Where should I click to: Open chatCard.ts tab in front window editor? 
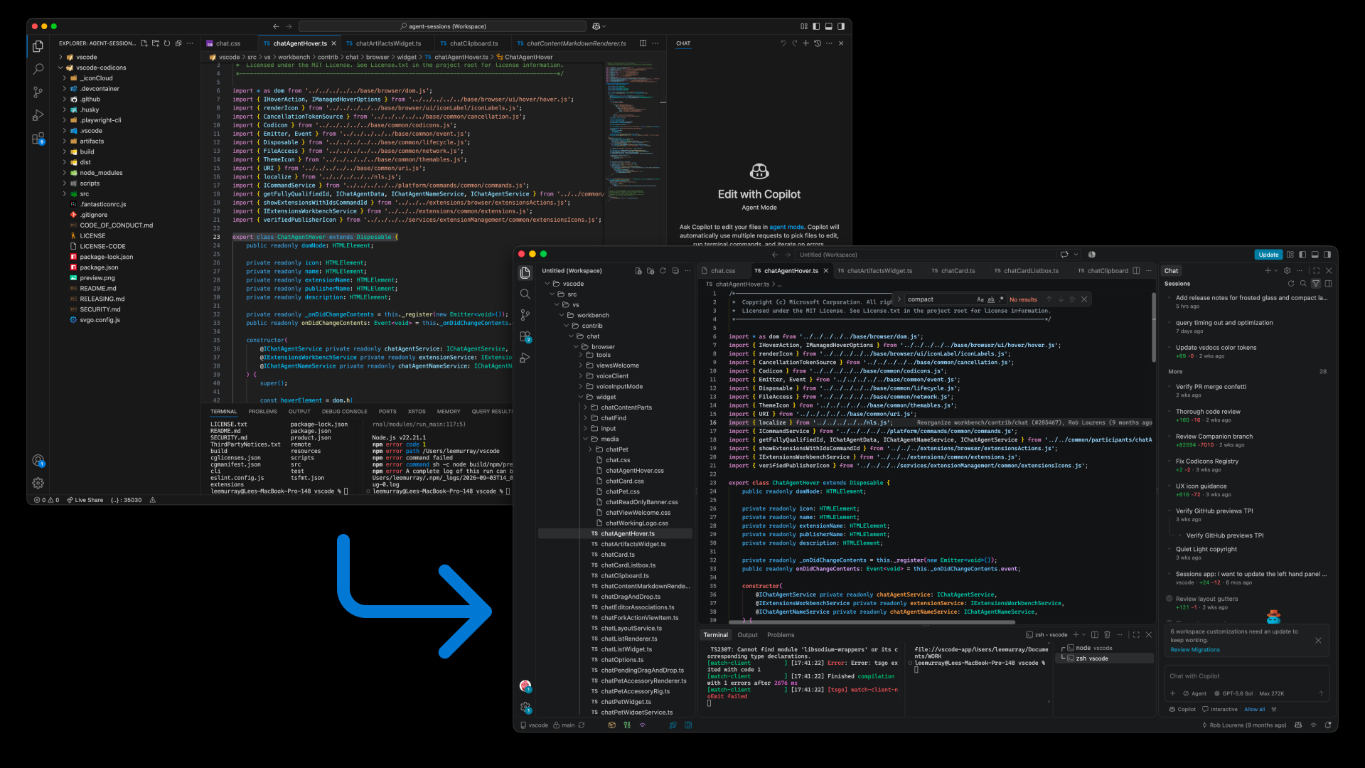952,271
